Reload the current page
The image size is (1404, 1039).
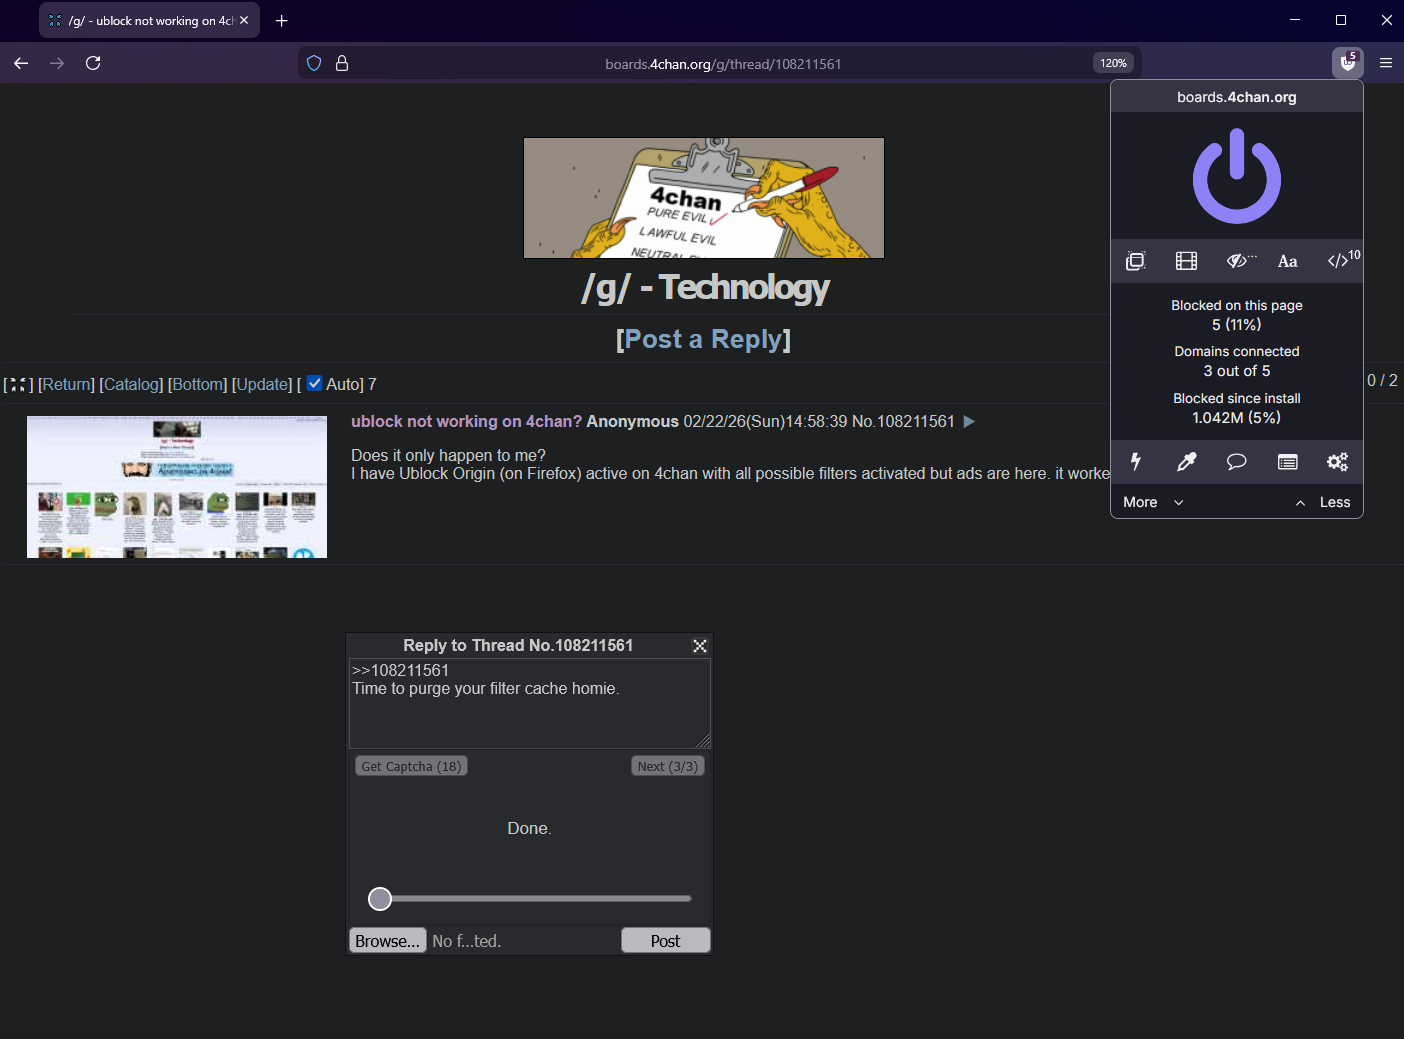pyautogui.click(x=93, y=63)
